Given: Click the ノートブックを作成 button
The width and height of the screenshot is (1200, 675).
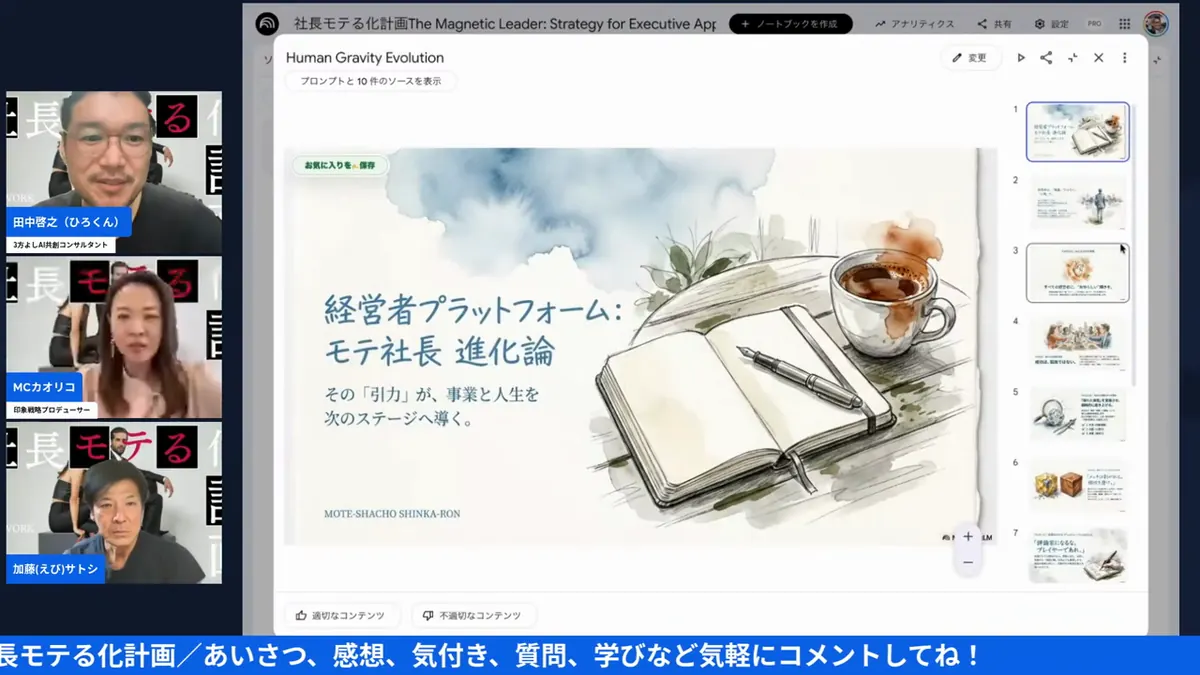Looking at the screenshot, I should click(791, 24).
